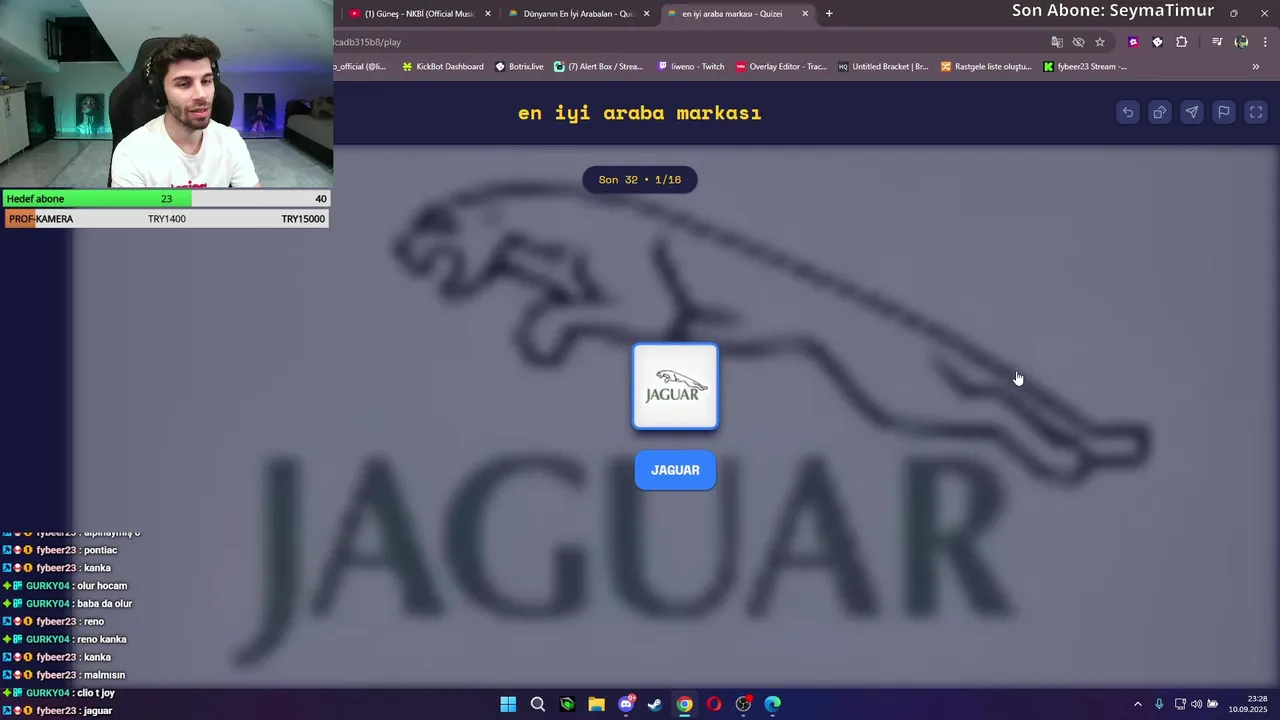Open the Botrix.live bookmark
The height and width of the screenshot is (720, 1280).
coord(518,67)
